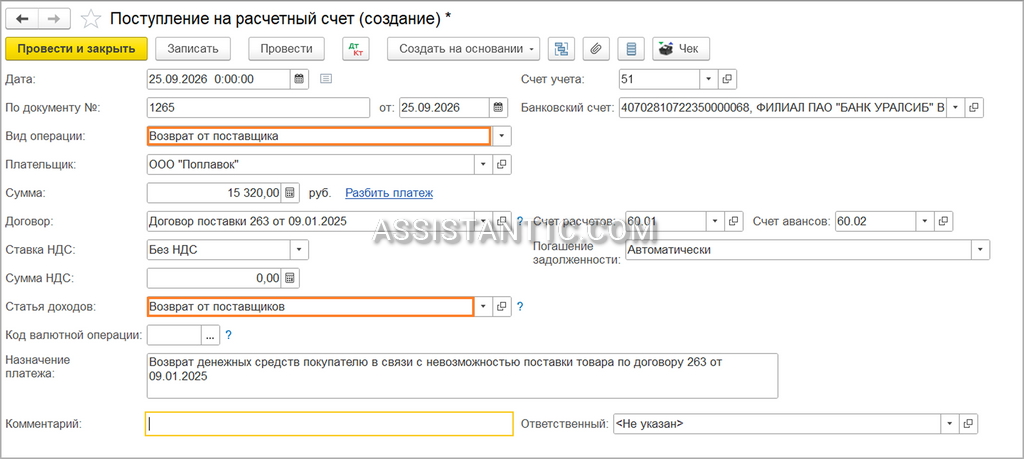Click the Плательщик field ООО "Поплавок"
The width and height of the screenshot is (1024, 459).
312,165
